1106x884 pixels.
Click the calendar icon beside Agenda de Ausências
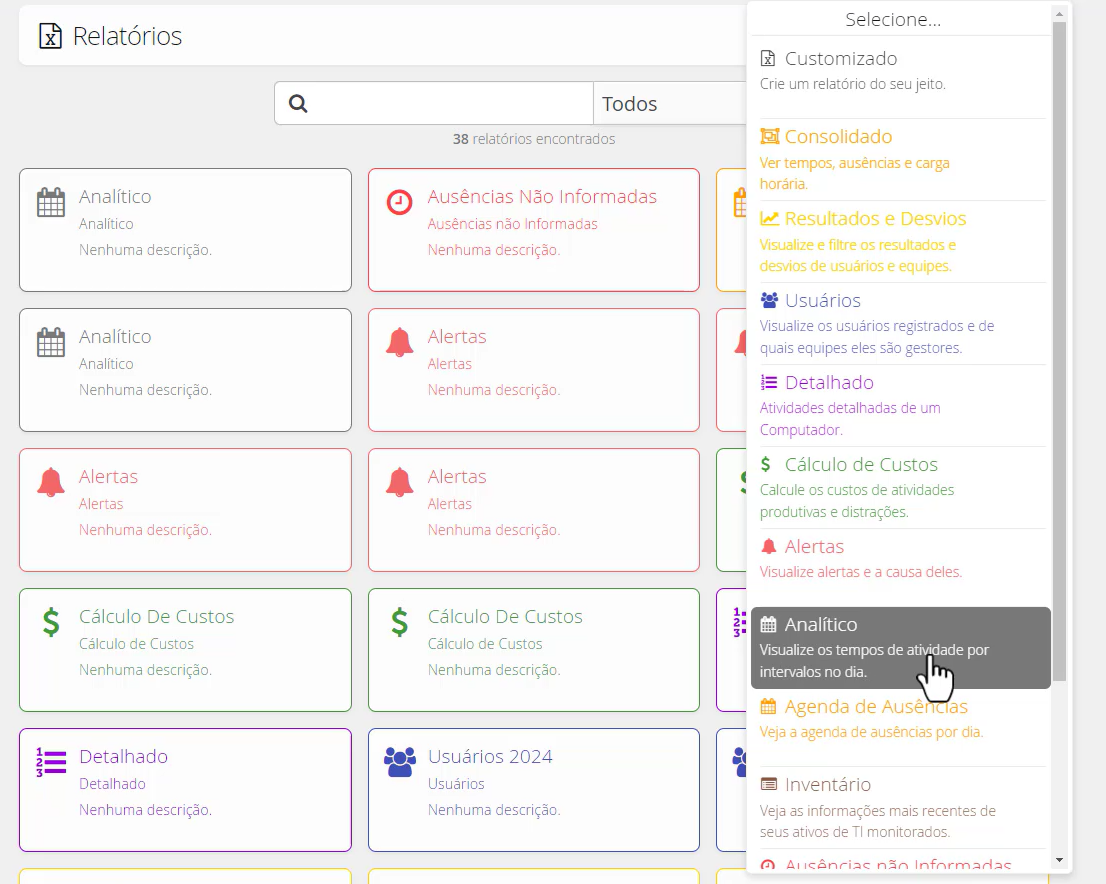point(768,706)
